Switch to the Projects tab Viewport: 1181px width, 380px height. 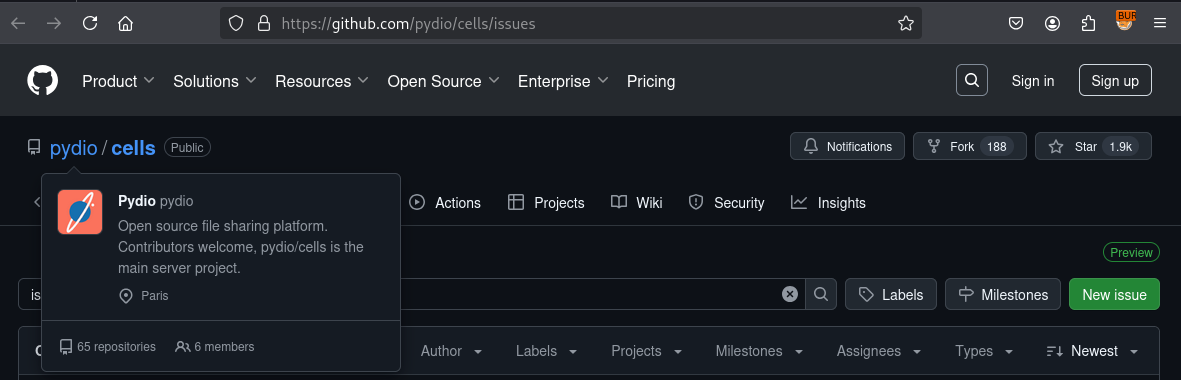point(546,202)
